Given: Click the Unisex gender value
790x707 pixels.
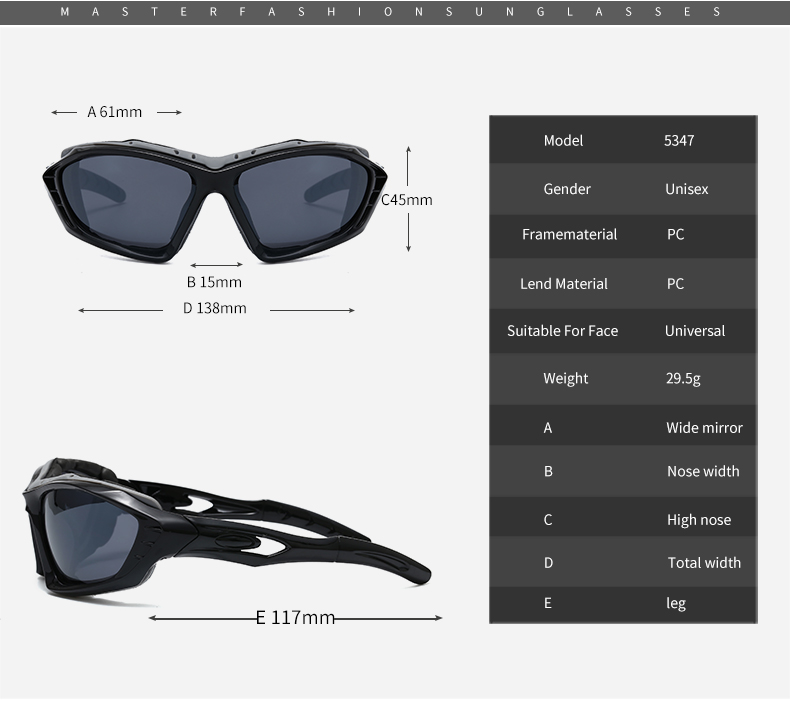Looking at the screenshot, I should [686, 189].
